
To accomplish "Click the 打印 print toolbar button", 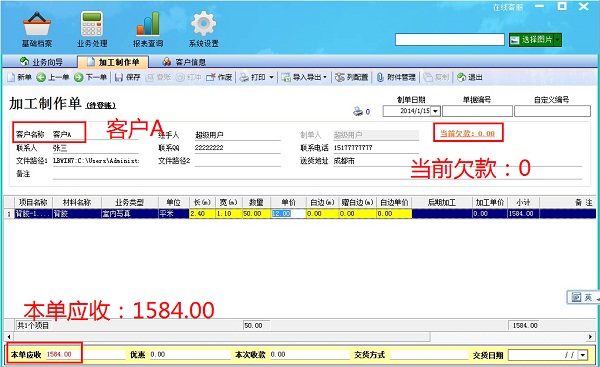I will (x=253, y=77).
